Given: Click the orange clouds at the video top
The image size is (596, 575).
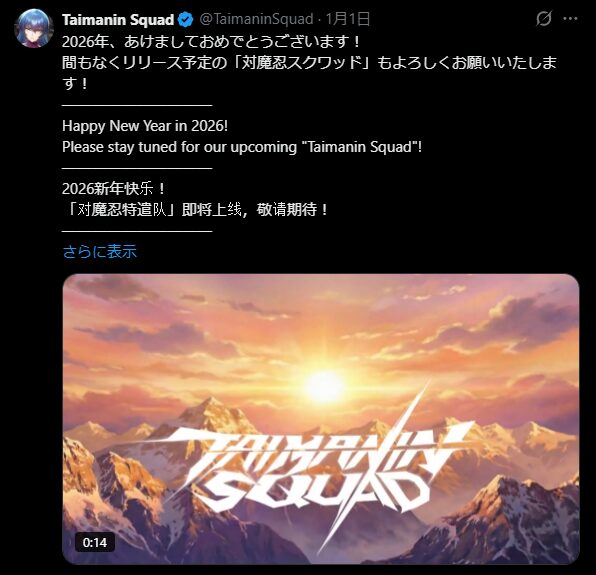Looking at the screenshot, I should (320, 304).
